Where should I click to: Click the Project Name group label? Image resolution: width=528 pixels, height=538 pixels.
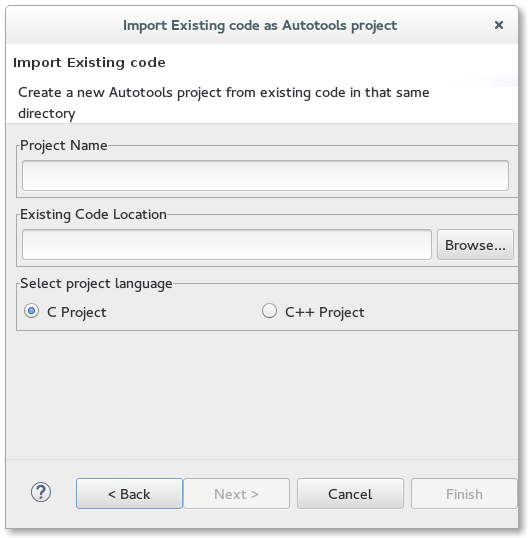[63, 145]
